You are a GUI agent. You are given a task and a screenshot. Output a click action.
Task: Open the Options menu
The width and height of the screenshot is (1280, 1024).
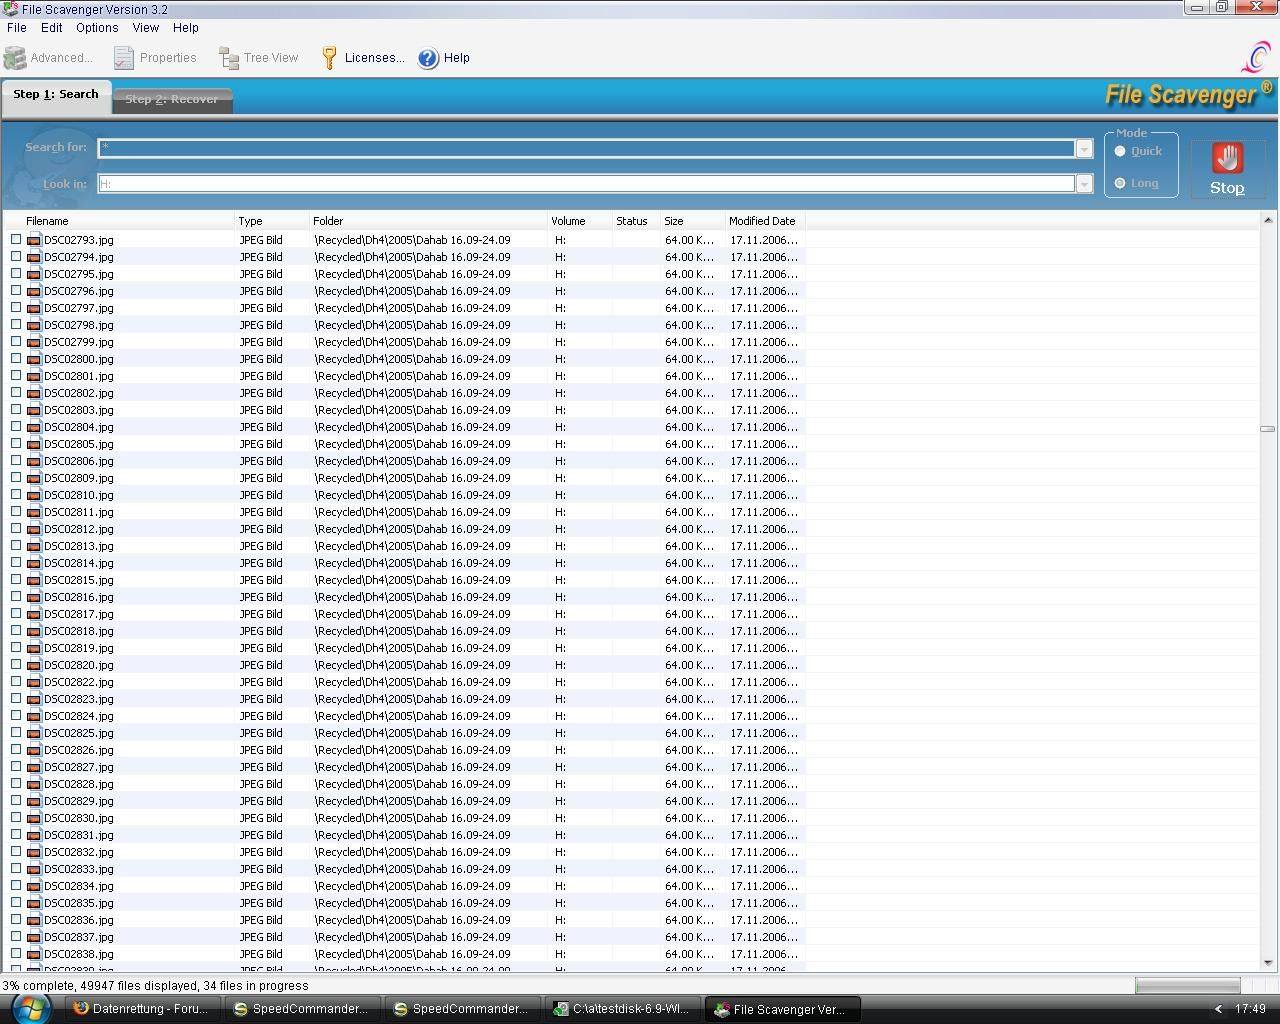pos(97,28)
